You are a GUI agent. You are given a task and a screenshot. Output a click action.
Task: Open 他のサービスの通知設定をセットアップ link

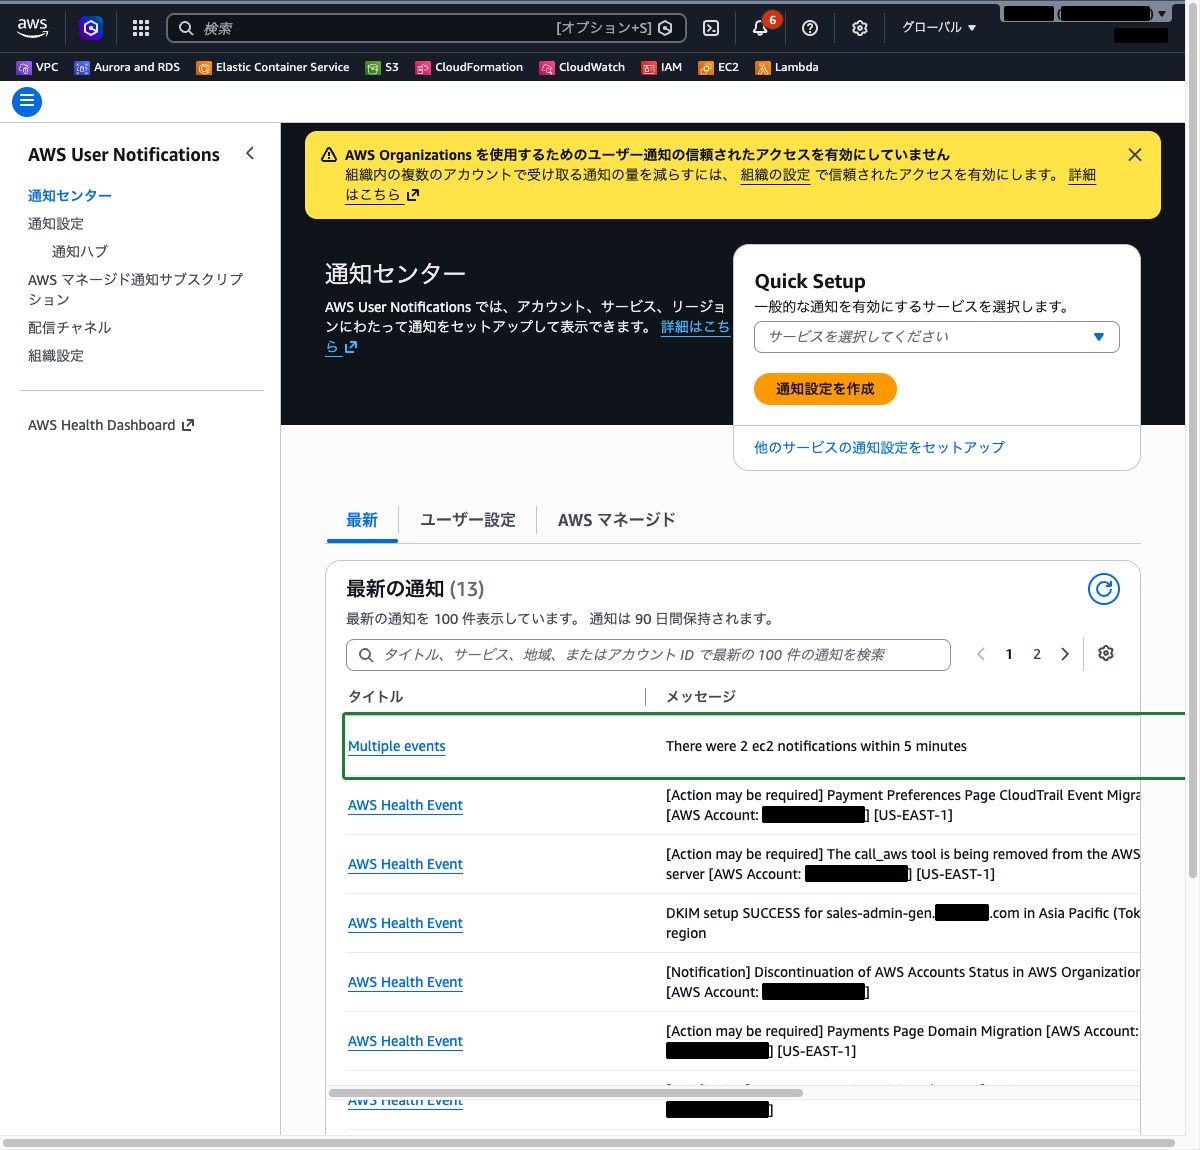click(x=879, y=448)
